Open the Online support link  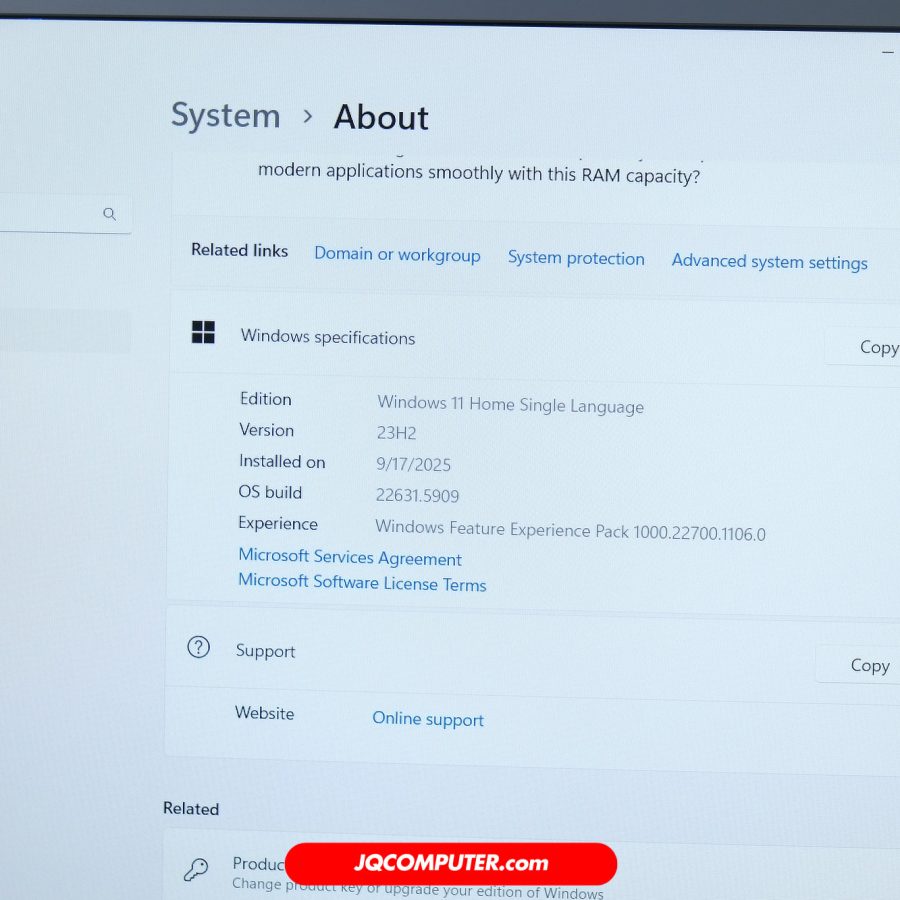tap(428, 719)
